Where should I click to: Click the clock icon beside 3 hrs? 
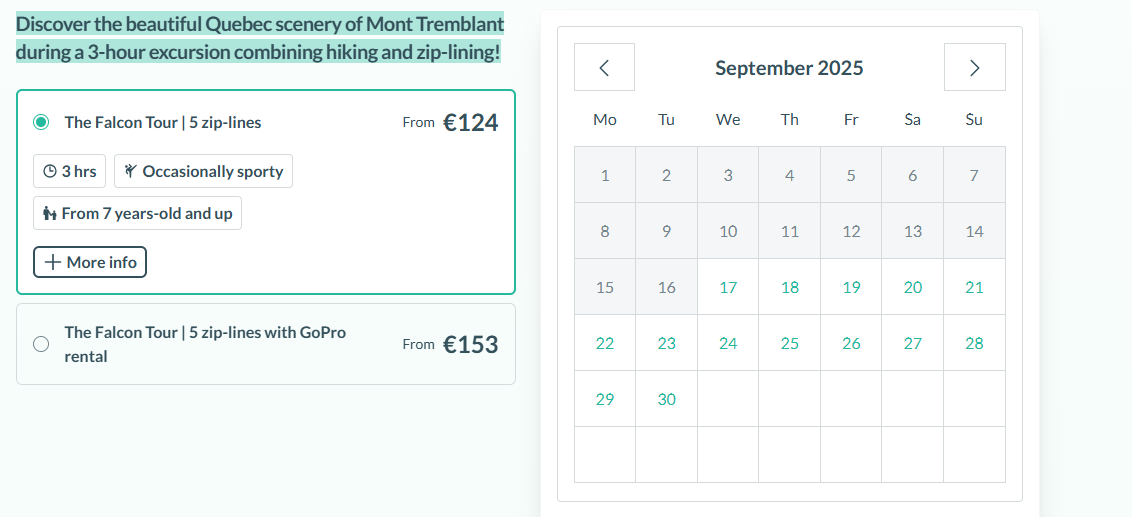(50, 172)
